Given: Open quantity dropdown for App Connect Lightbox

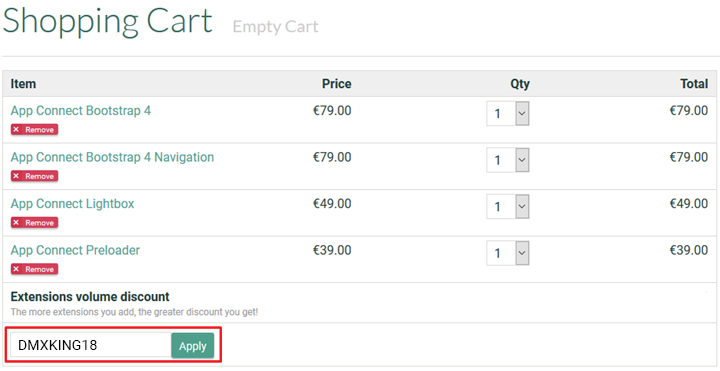Looking at the screenshot, I should click(x=507, y=206).
